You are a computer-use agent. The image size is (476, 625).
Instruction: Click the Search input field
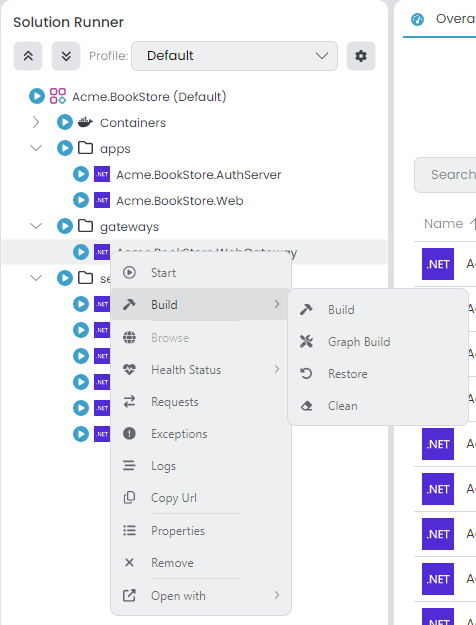(x=445, y=175)
